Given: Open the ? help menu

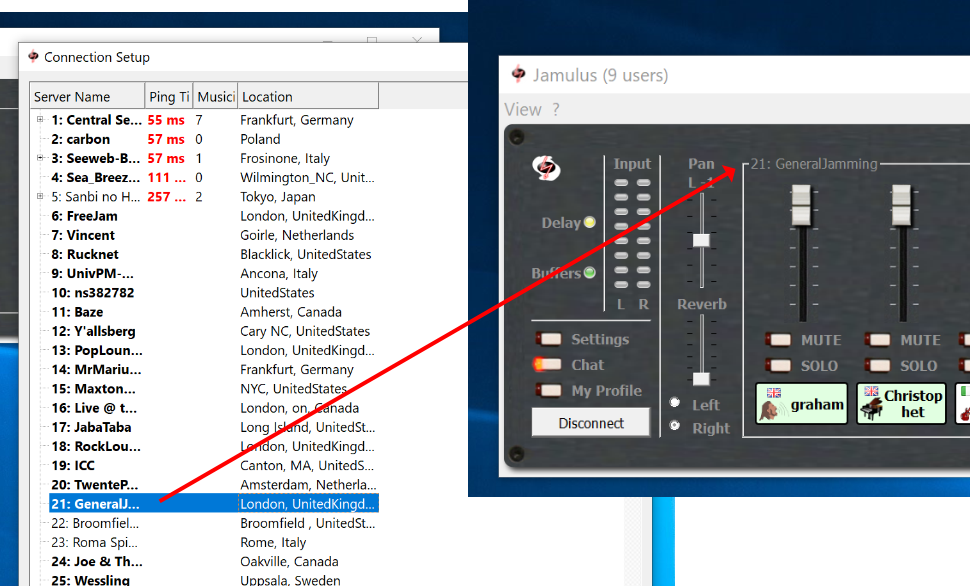Looking at the screenshot, I should (557, 109).
